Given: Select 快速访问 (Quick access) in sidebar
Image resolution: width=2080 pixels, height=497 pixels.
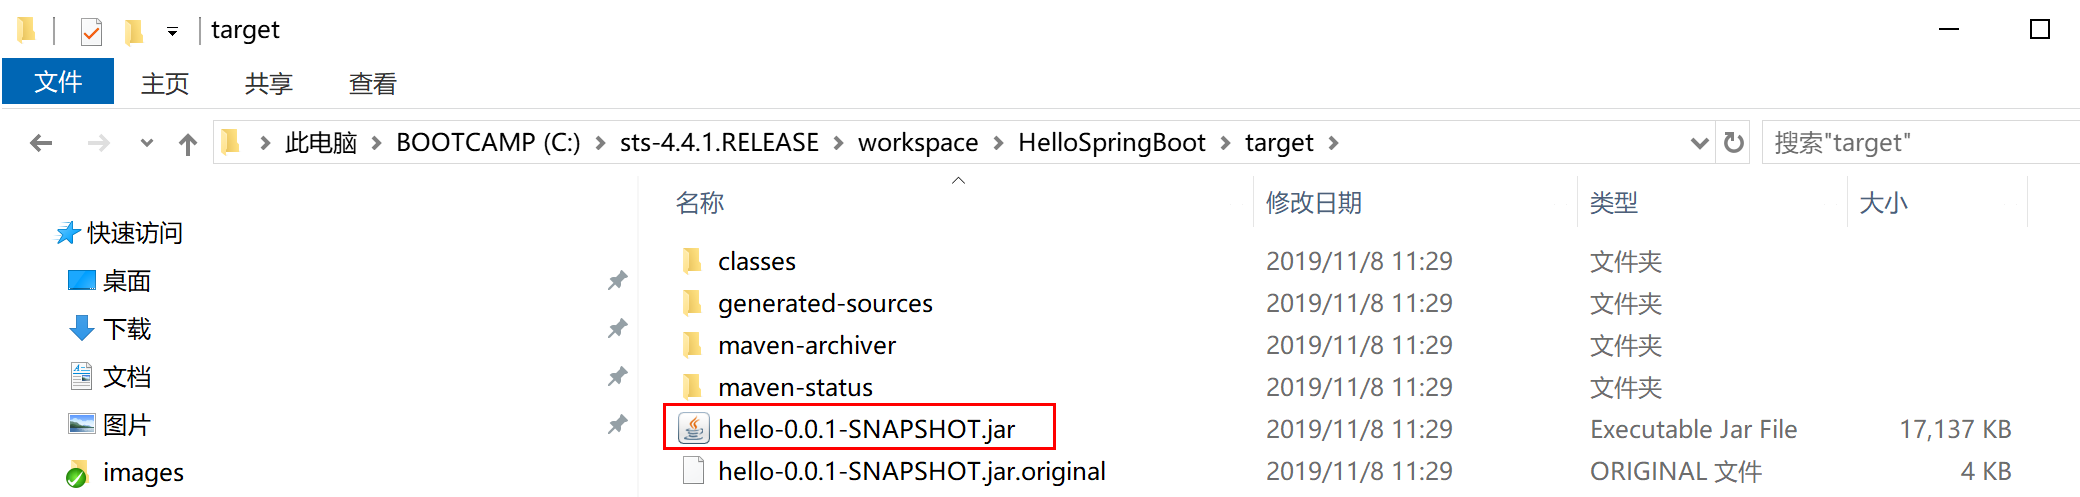Looking at the screenshot, I should click(134, 233).
